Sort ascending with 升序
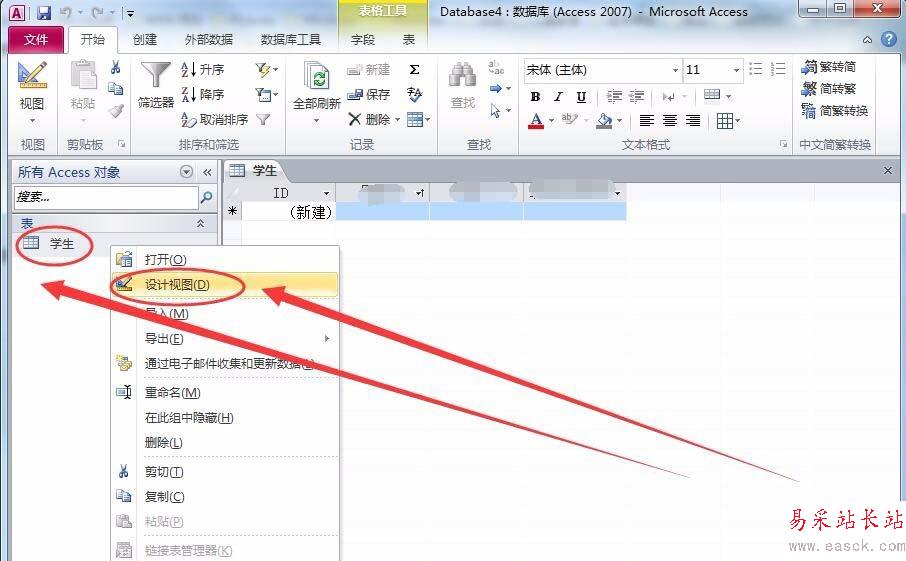906x561 pixels. click(202, 70)
